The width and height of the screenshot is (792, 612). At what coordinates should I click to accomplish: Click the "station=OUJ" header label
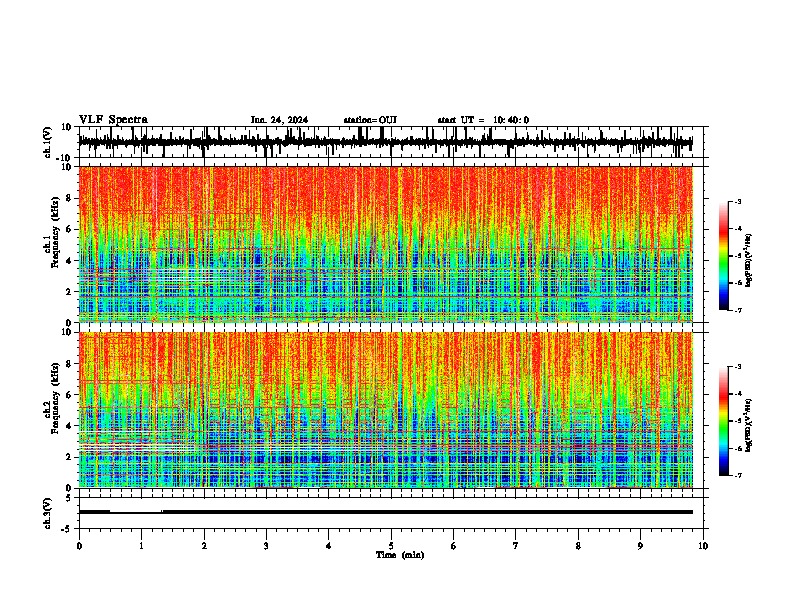coord(370,120)
